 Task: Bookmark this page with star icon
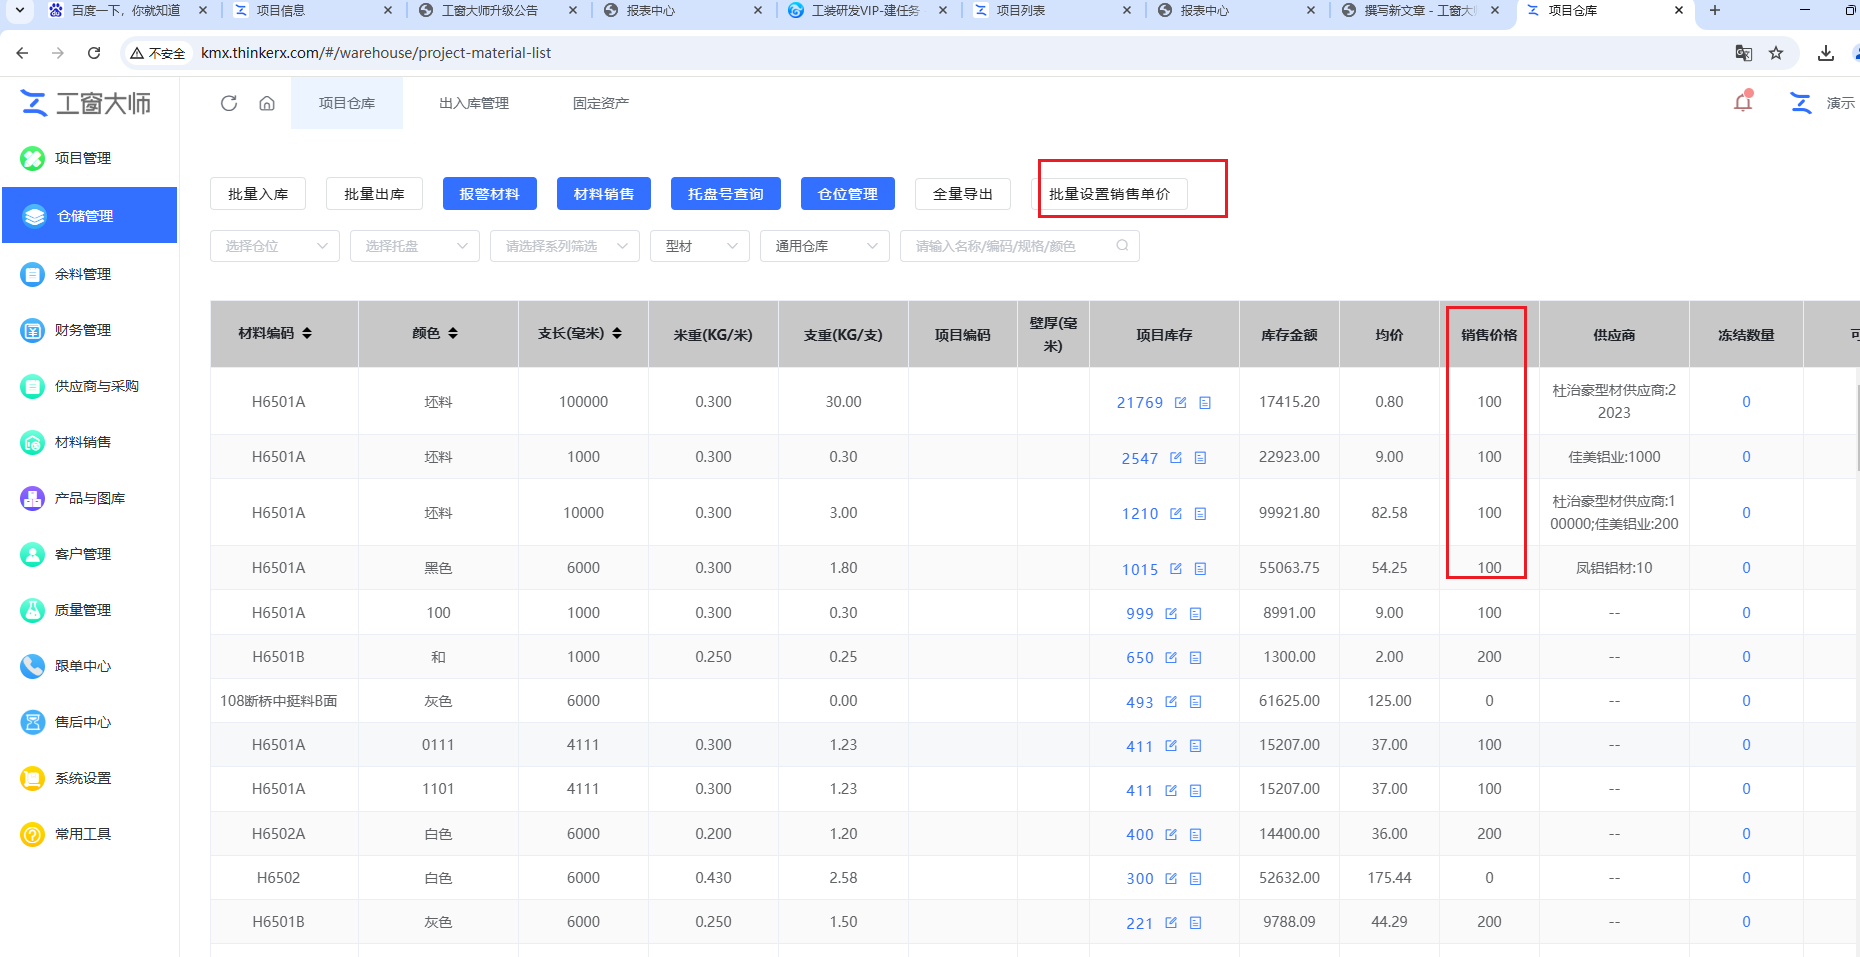[1776, 53]
